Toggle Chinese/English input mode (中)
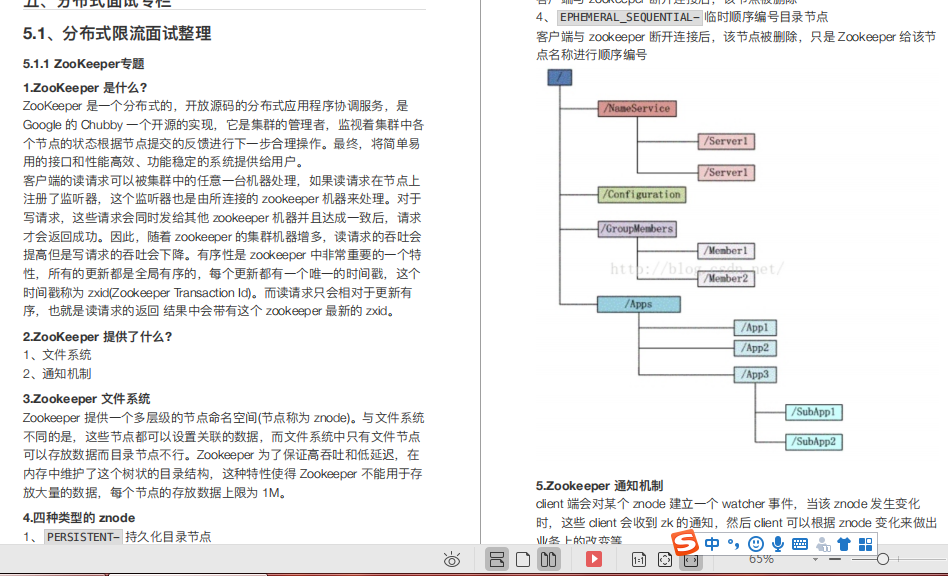 tap(712, 544)
